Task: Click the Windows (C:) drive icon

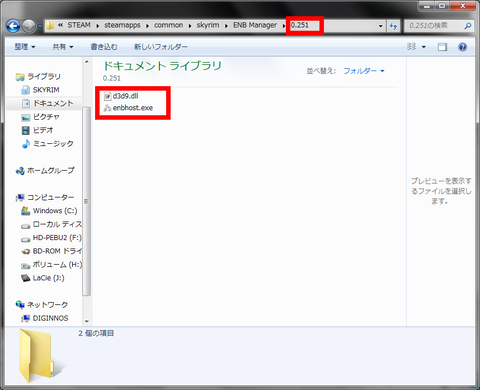Action: point(26,211)
